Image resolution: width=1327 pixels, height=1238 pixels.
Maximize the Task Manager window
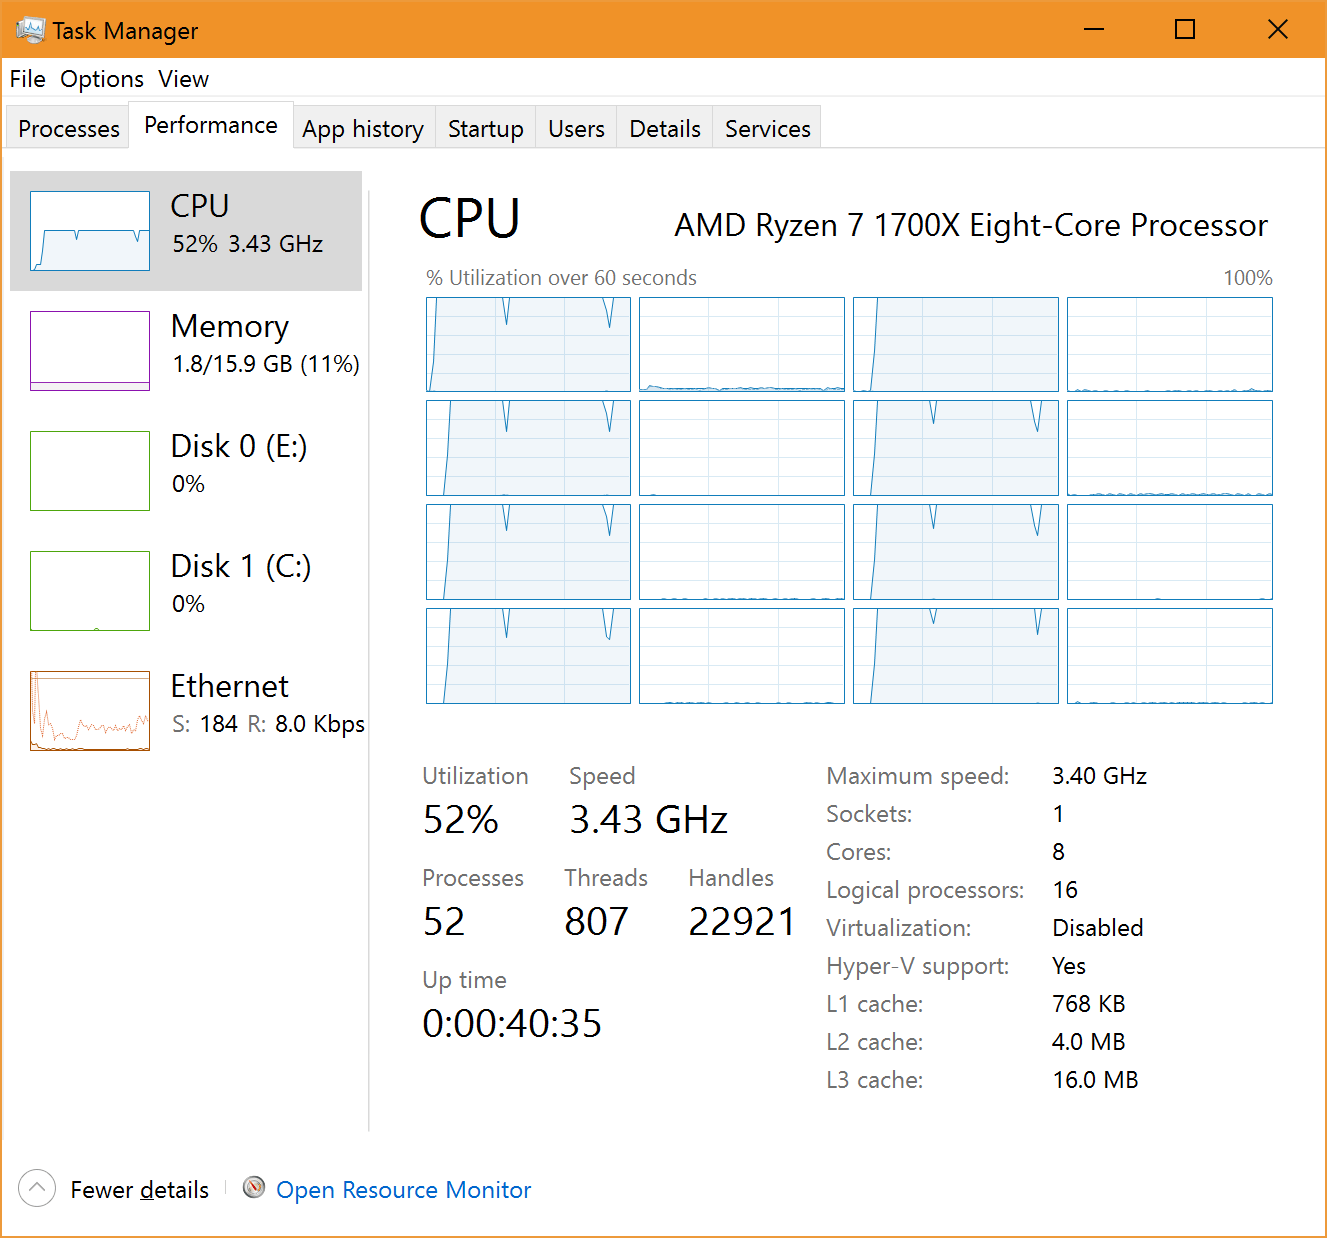pos(1185,29)
